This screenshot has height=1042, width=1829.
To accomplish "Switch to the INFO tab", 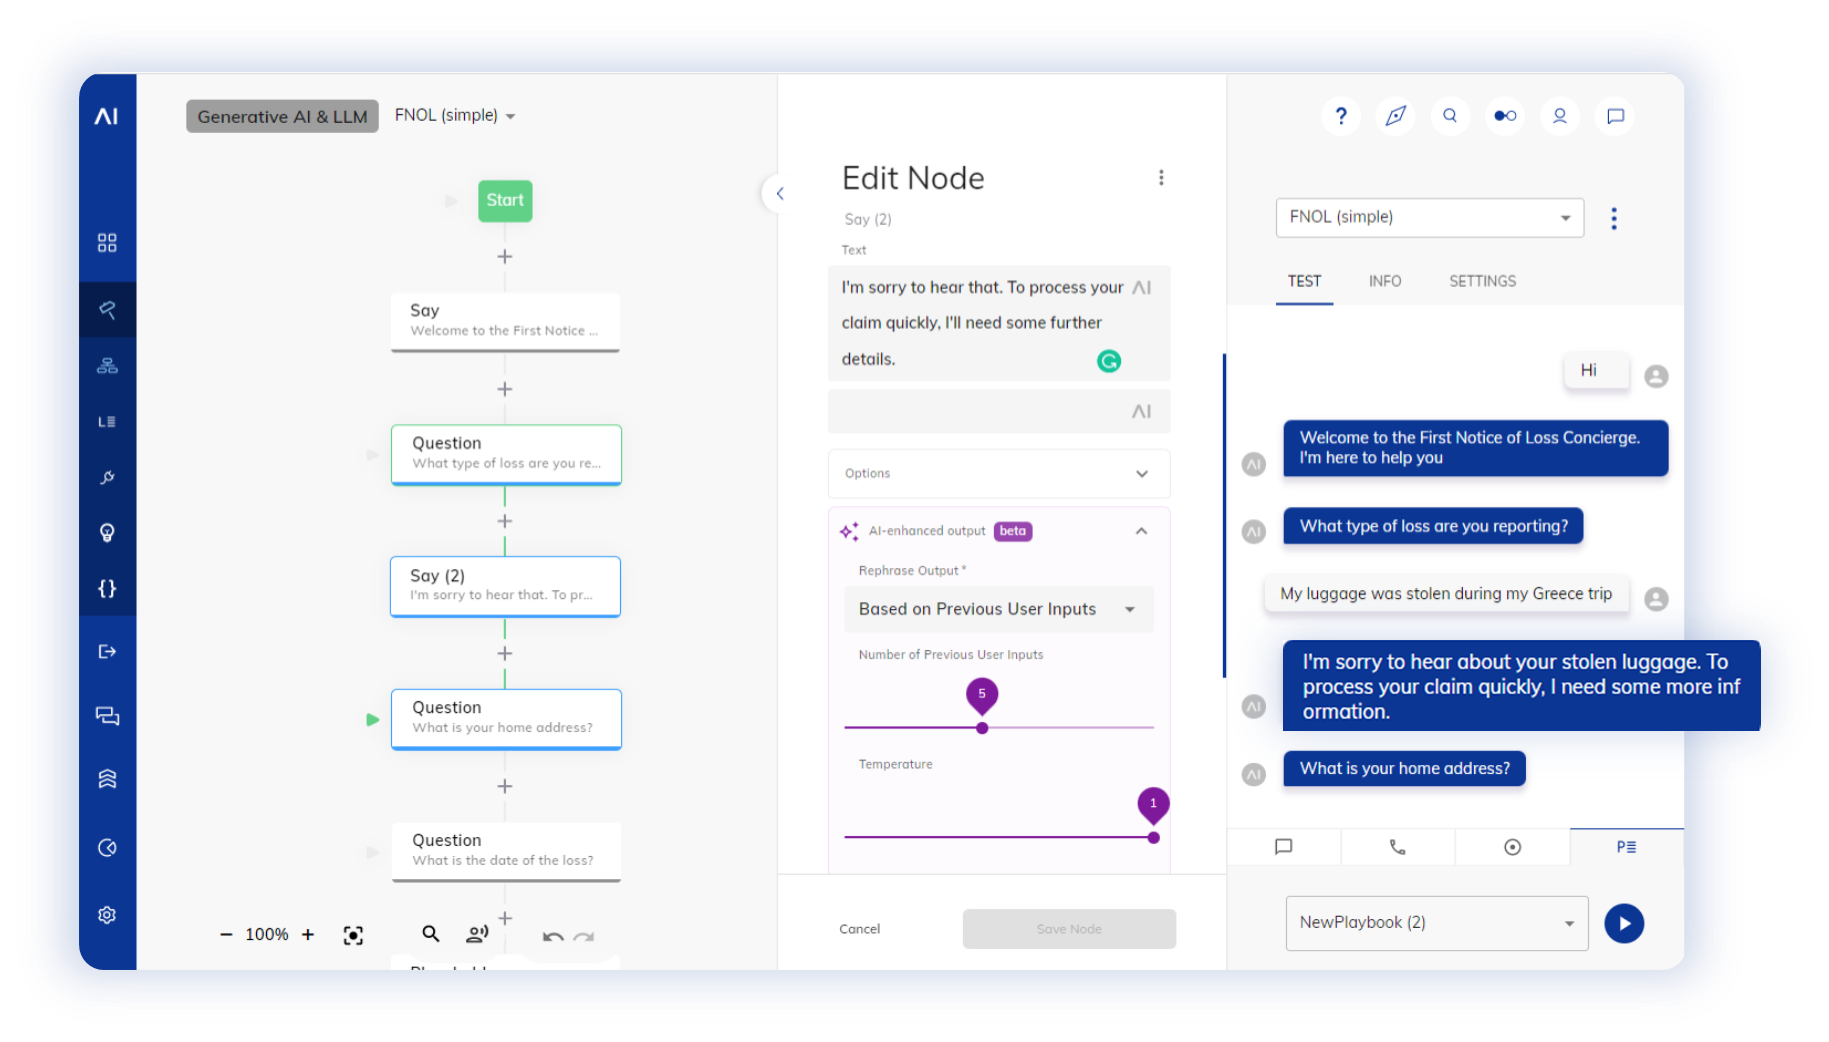I will point(1385,282).
